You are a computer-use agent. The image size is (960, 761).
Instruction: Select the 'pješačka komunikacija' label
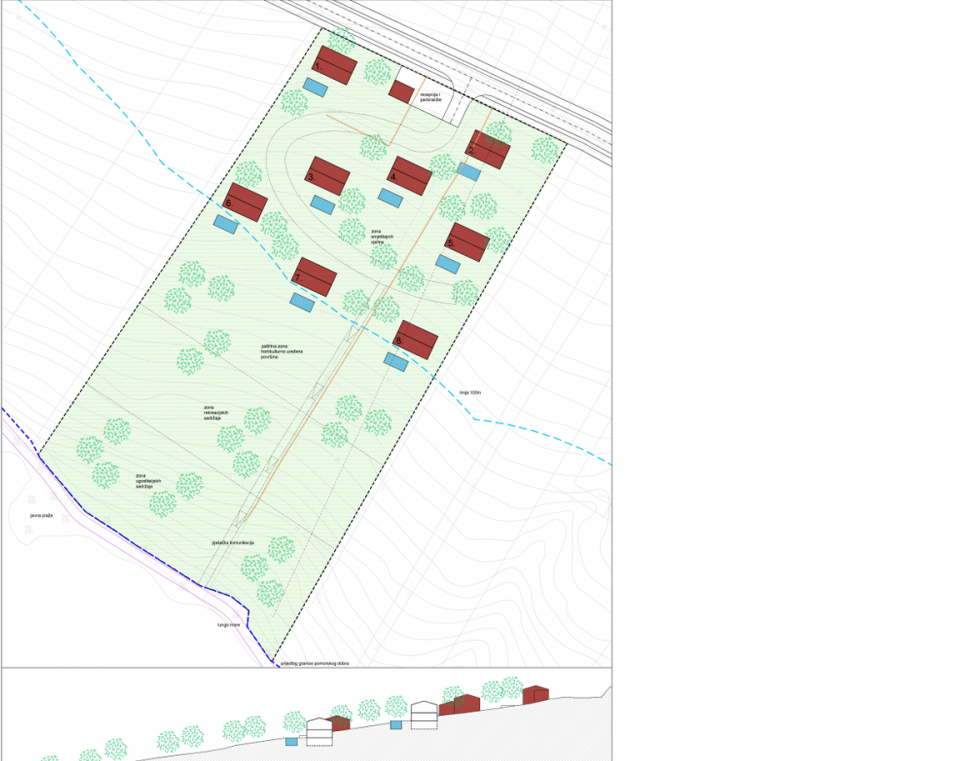coord(233,542)
